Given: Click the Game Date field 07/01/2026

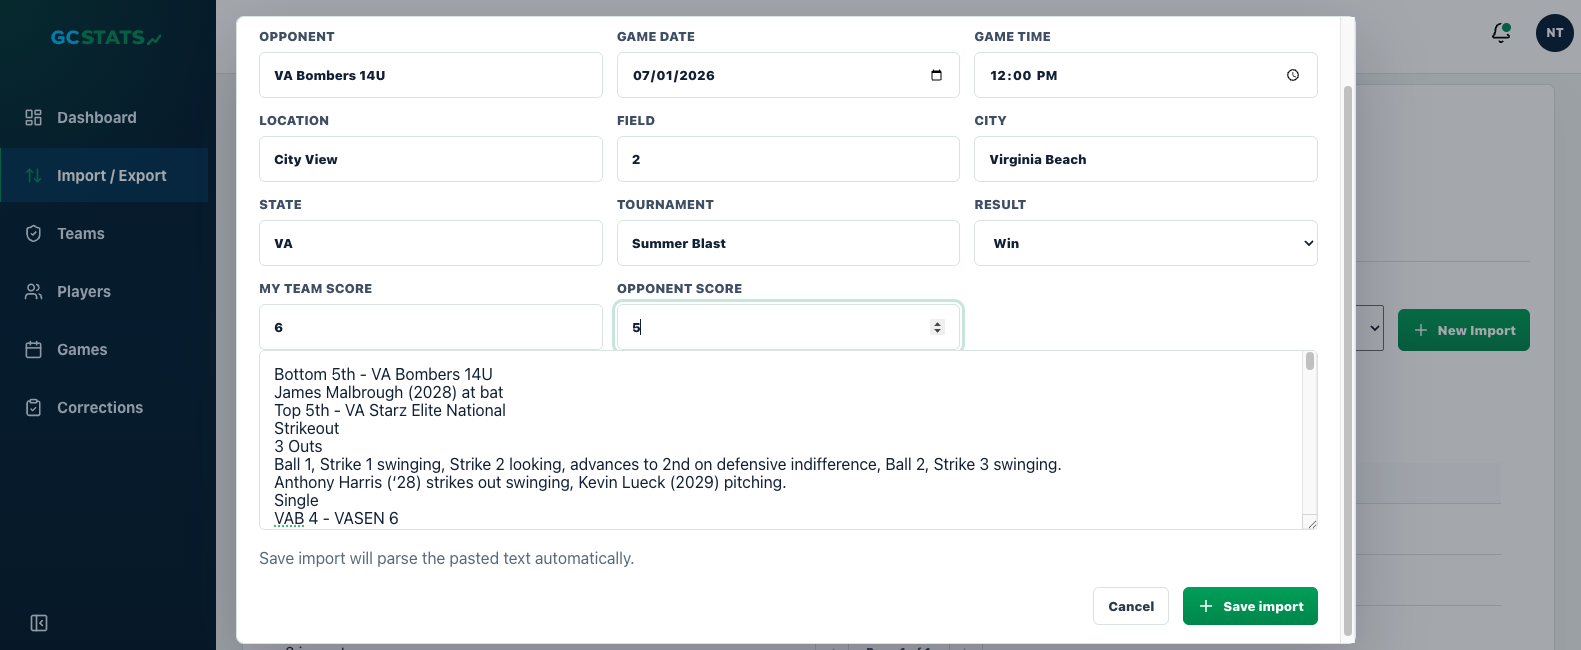Looking at the screenshot, I should point(788,75).
